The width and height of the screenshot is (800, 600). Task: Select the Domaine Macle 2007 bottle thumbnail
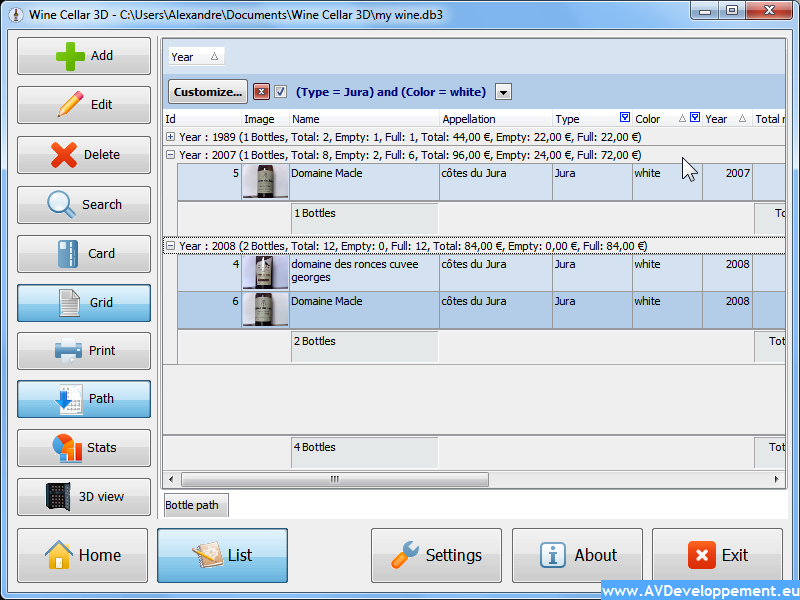point(265,182)
